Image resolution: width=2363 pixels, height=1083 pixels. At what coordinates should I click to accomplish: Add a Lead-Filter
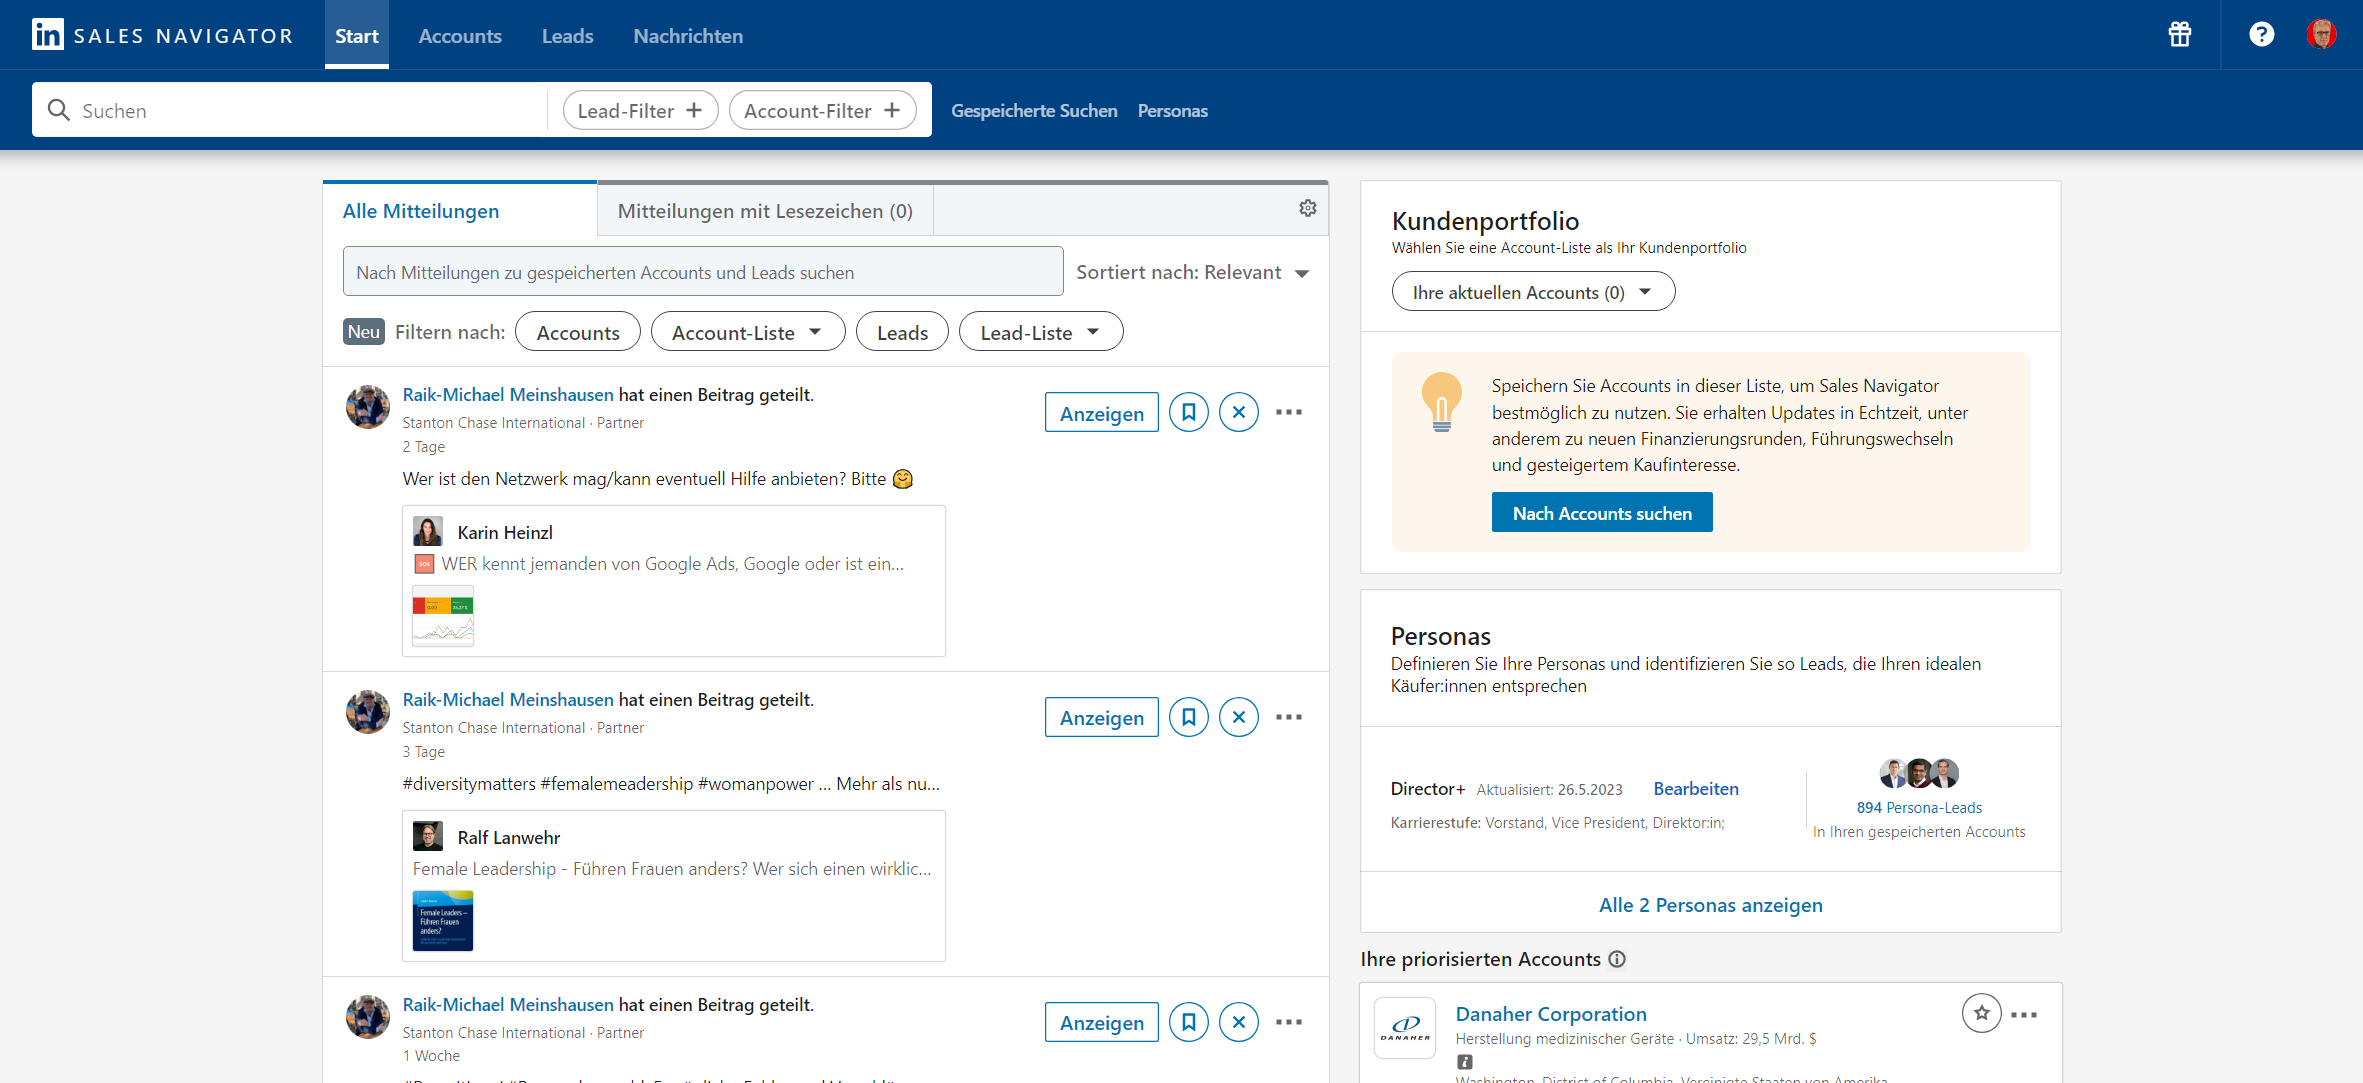(x=640, y=110)
